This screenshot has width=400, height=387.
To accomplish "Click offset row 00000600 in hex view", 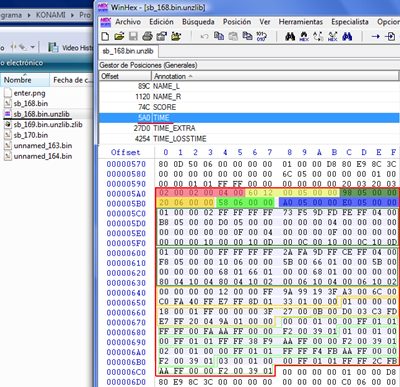I will point(126,253).
